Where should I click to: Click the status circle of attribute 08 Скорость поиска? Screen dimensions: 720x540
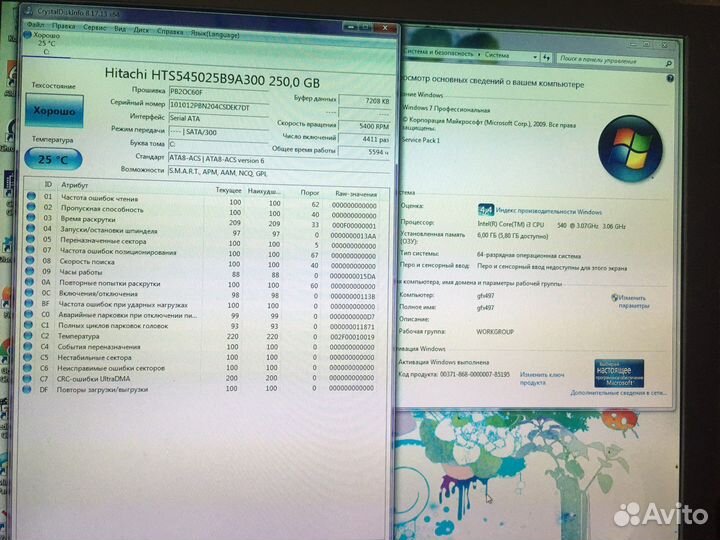click(x=30, y=260)
